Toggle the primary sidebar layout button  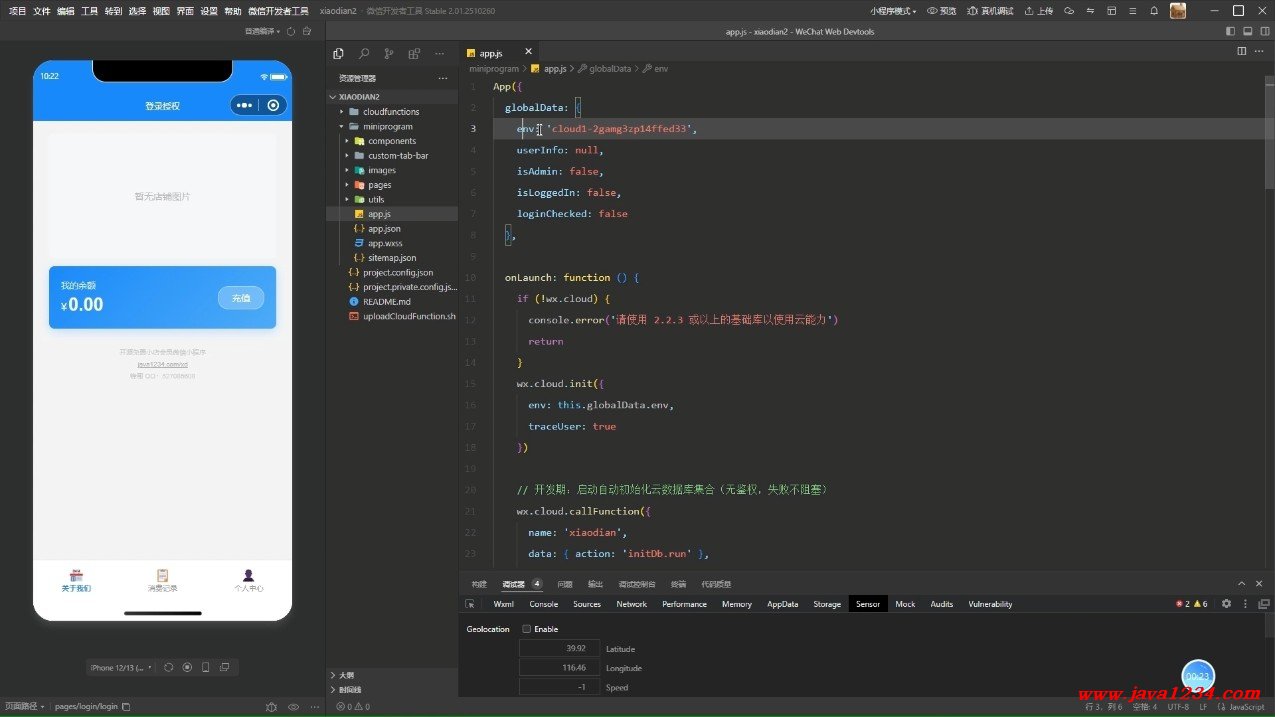1231,32
